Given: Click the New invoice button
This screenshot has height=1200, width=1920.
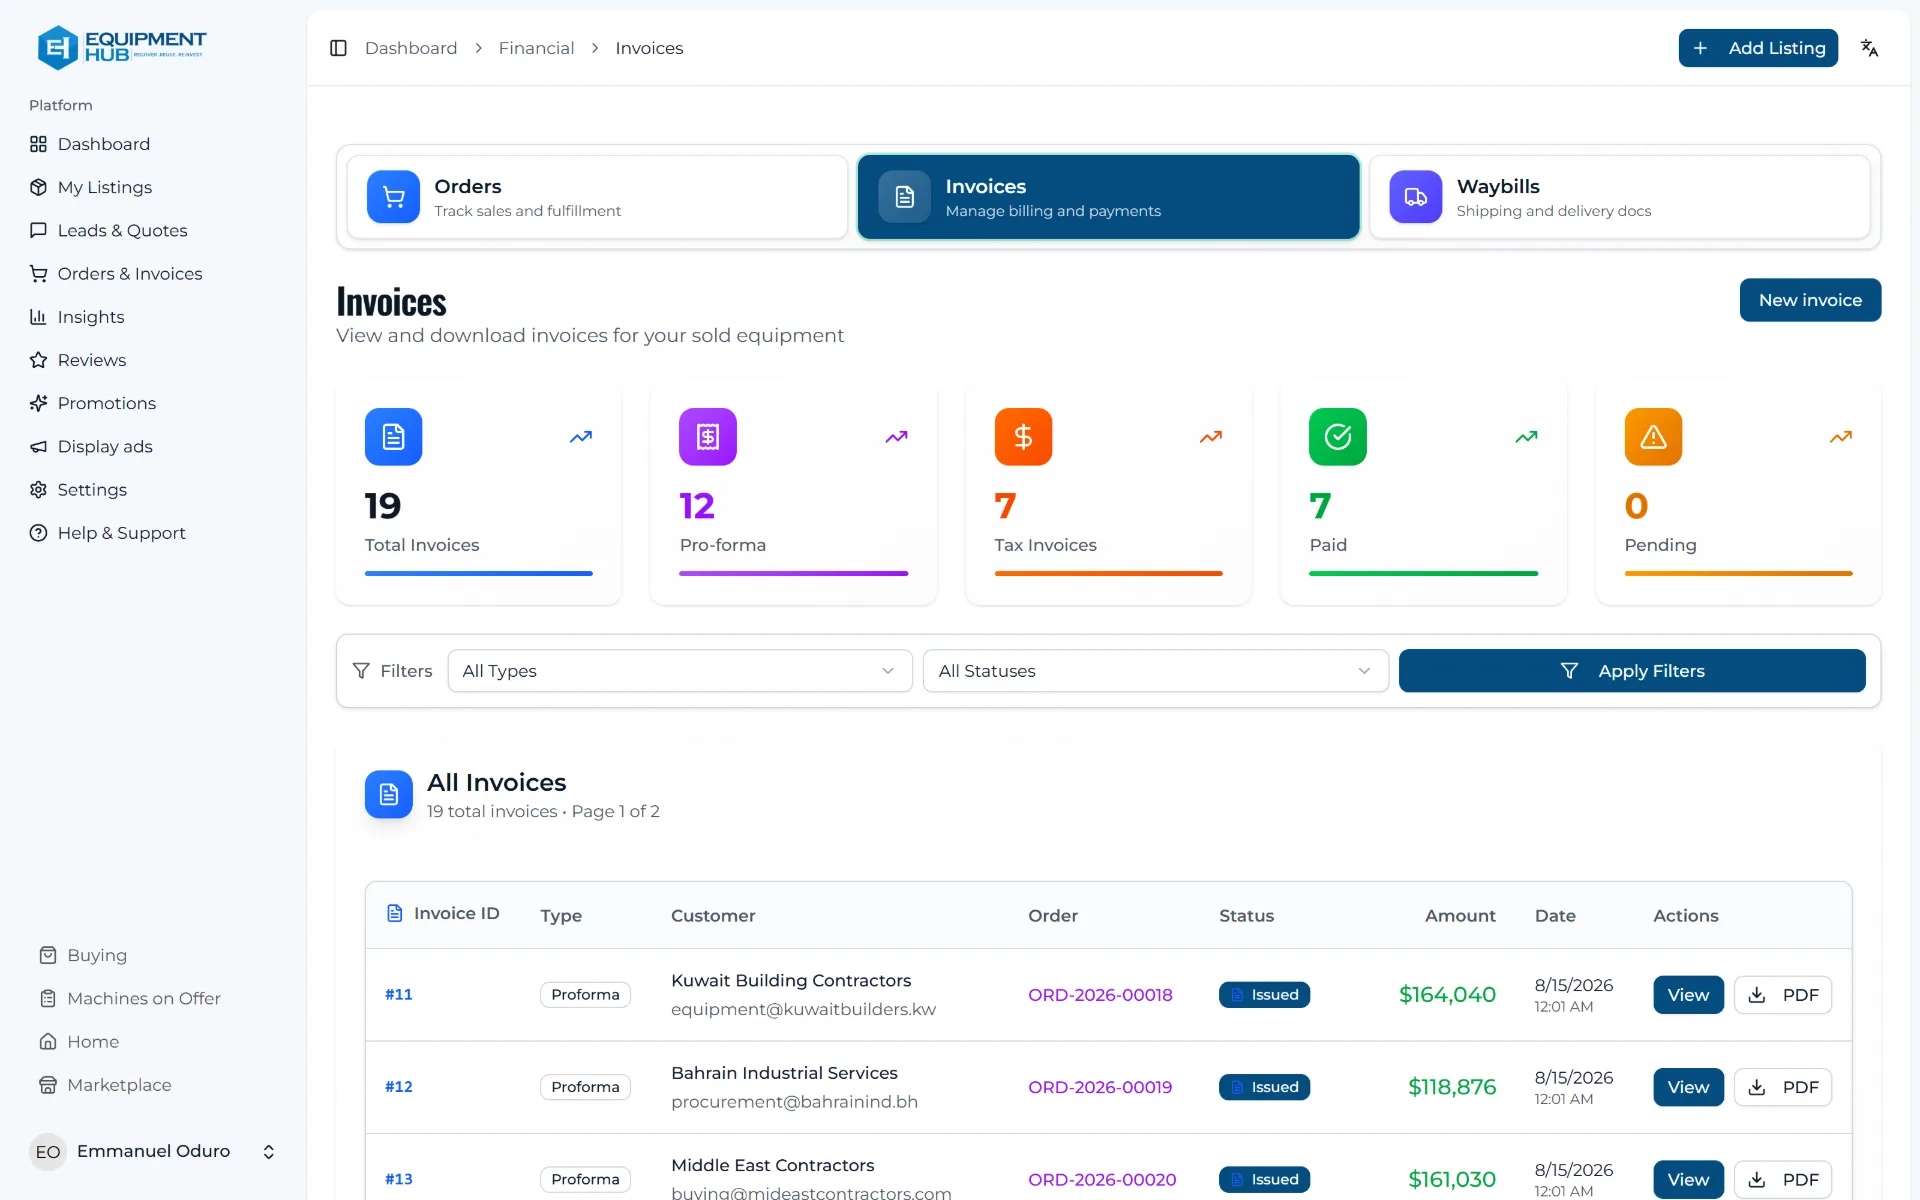Looking at the screenshot, I should [1810, 300].
